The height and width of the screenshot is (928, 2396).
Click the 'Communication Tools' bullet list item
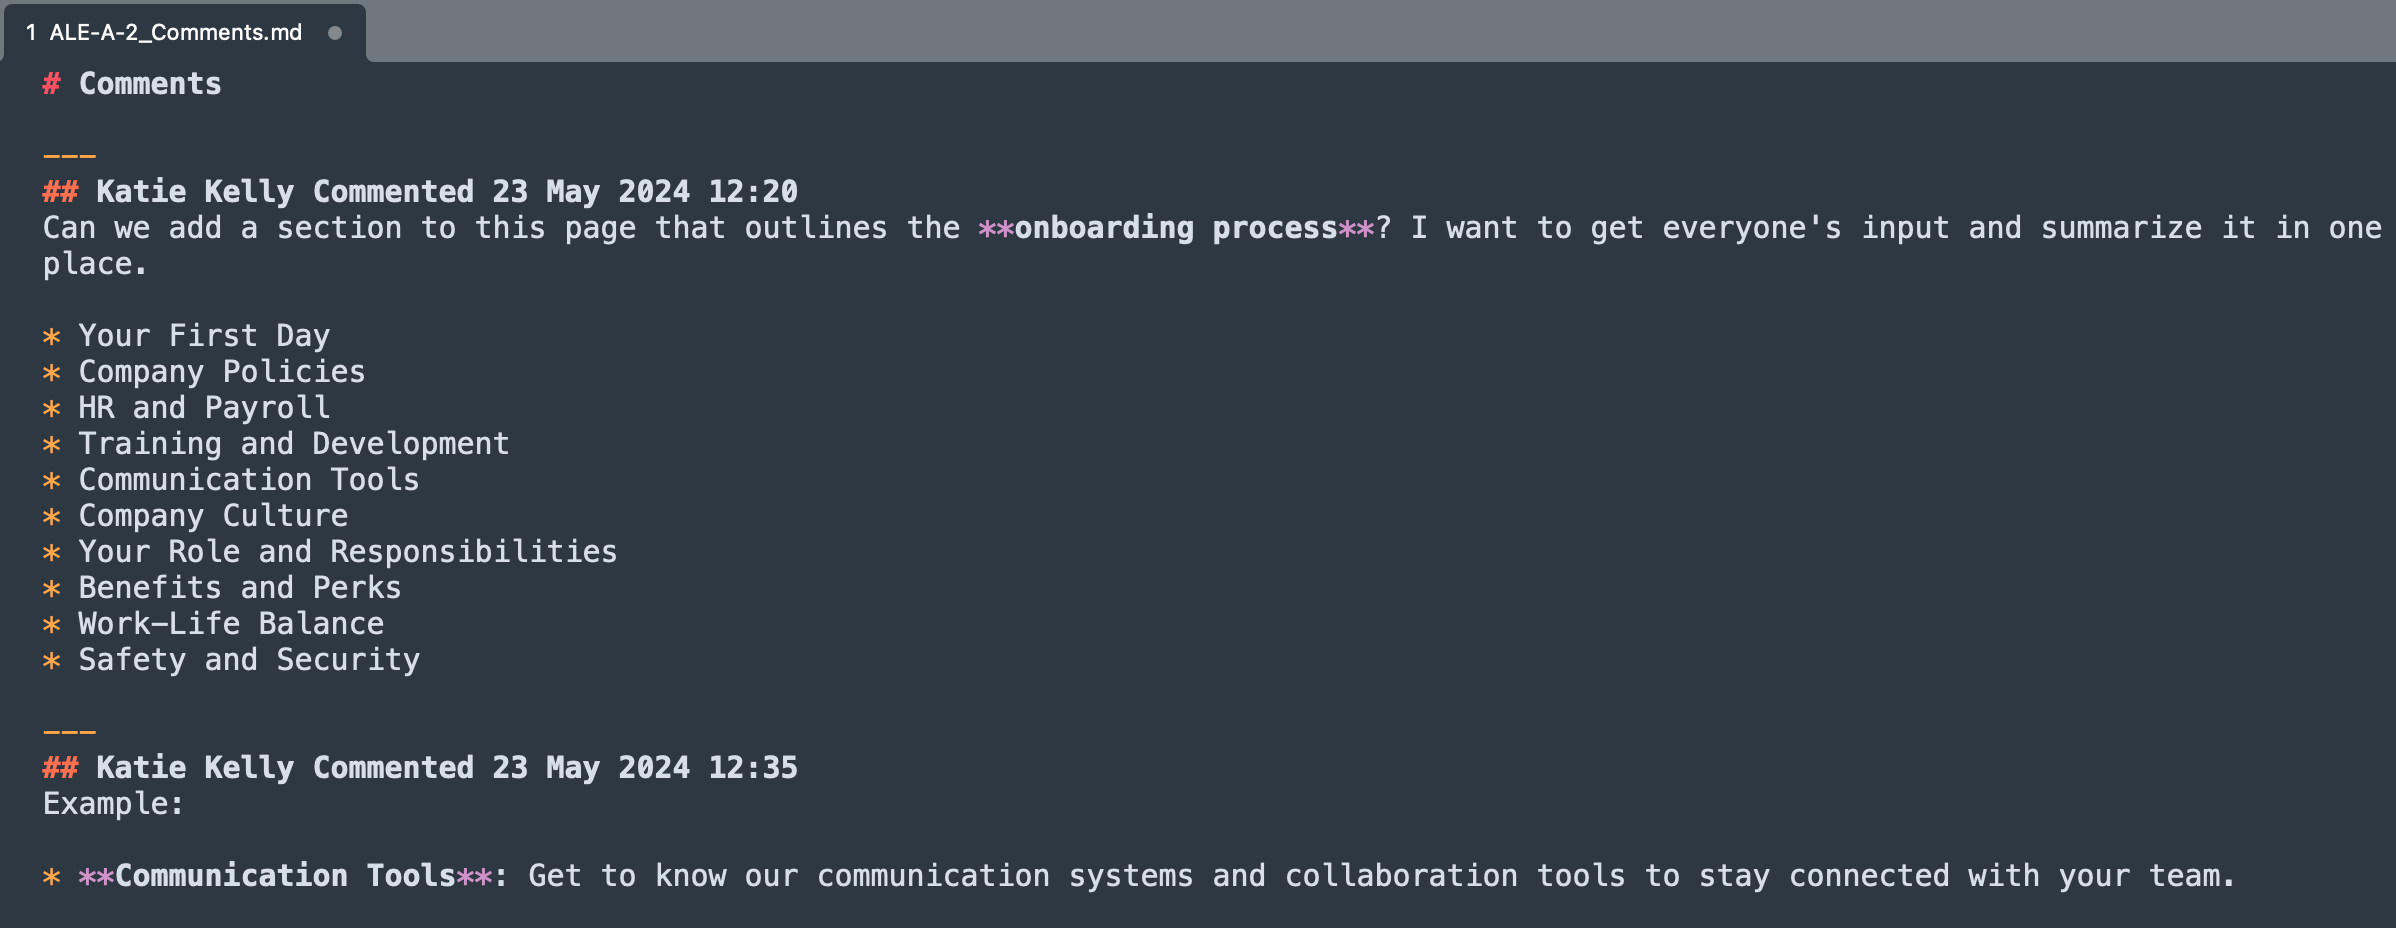point(249,480)
